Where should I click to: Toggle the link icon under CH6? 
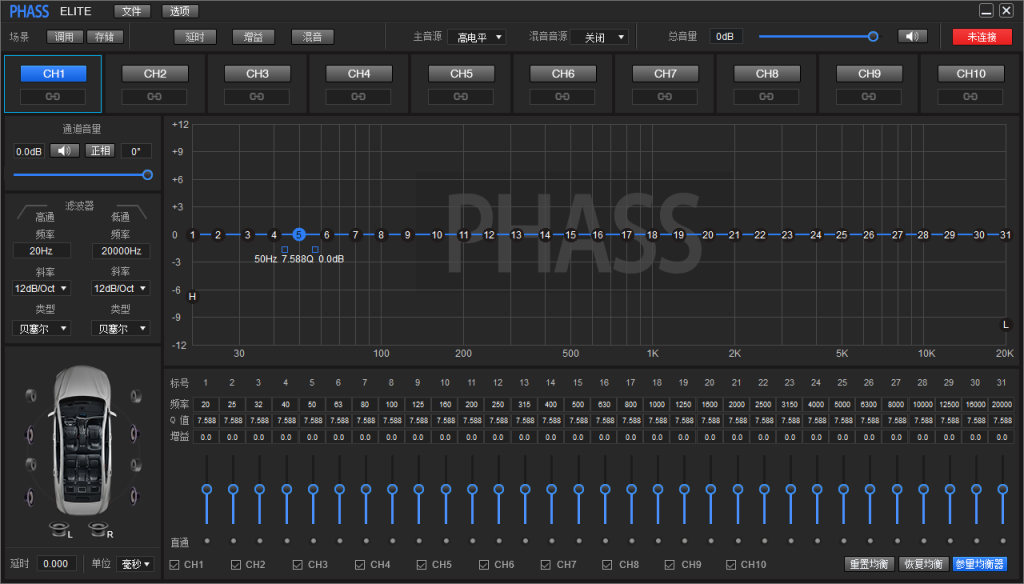[562, 97]
